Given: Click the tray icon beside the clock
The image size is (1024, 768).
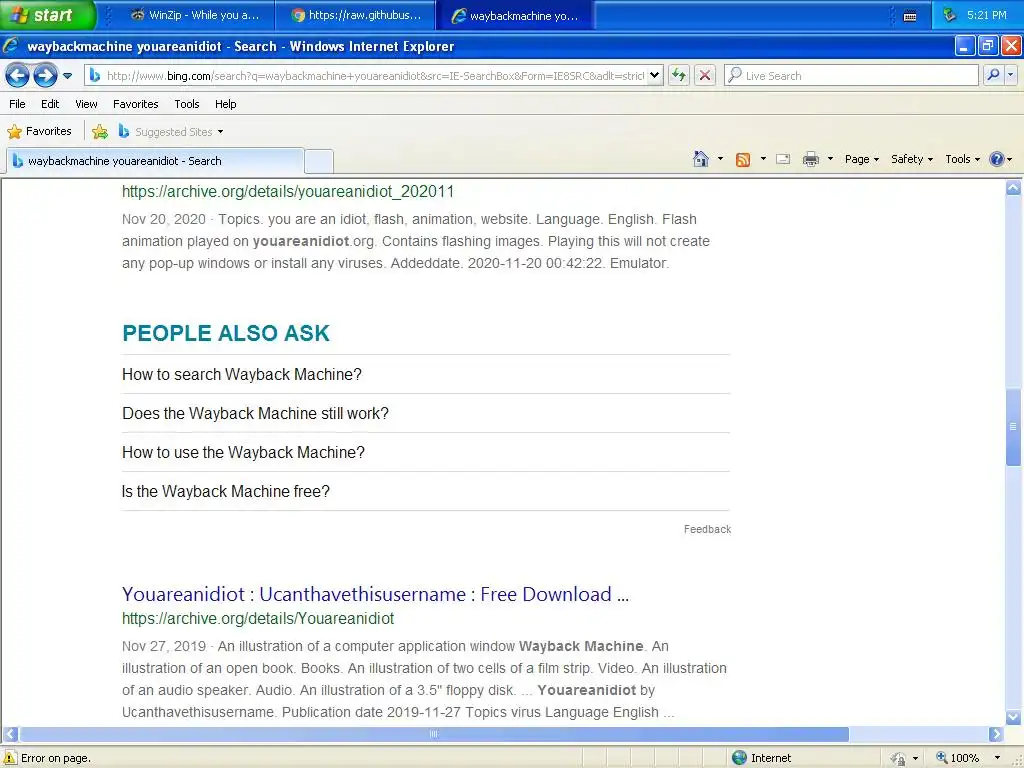Looking at the screenshot, I should click(x=949, y=14).
